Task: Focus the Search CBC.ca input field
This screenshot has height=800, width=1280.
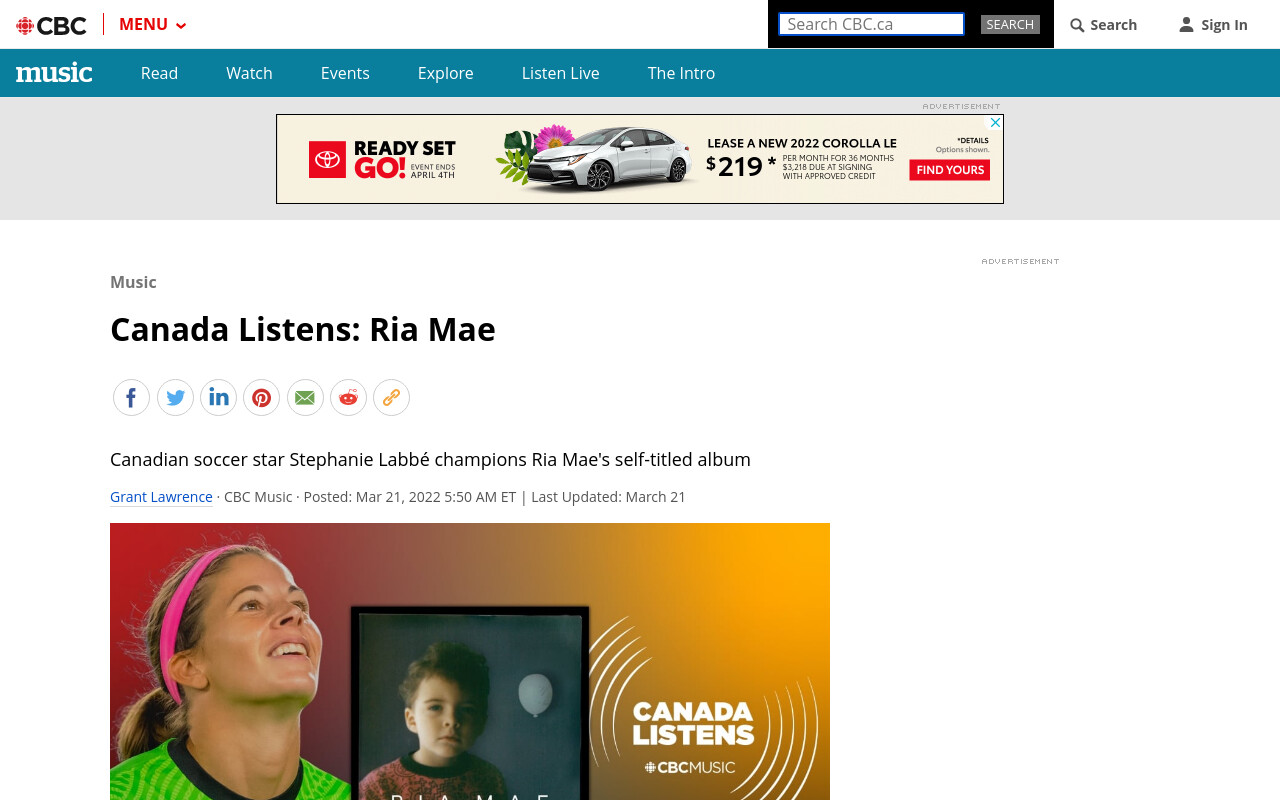Action: click(x=871, y=24)
